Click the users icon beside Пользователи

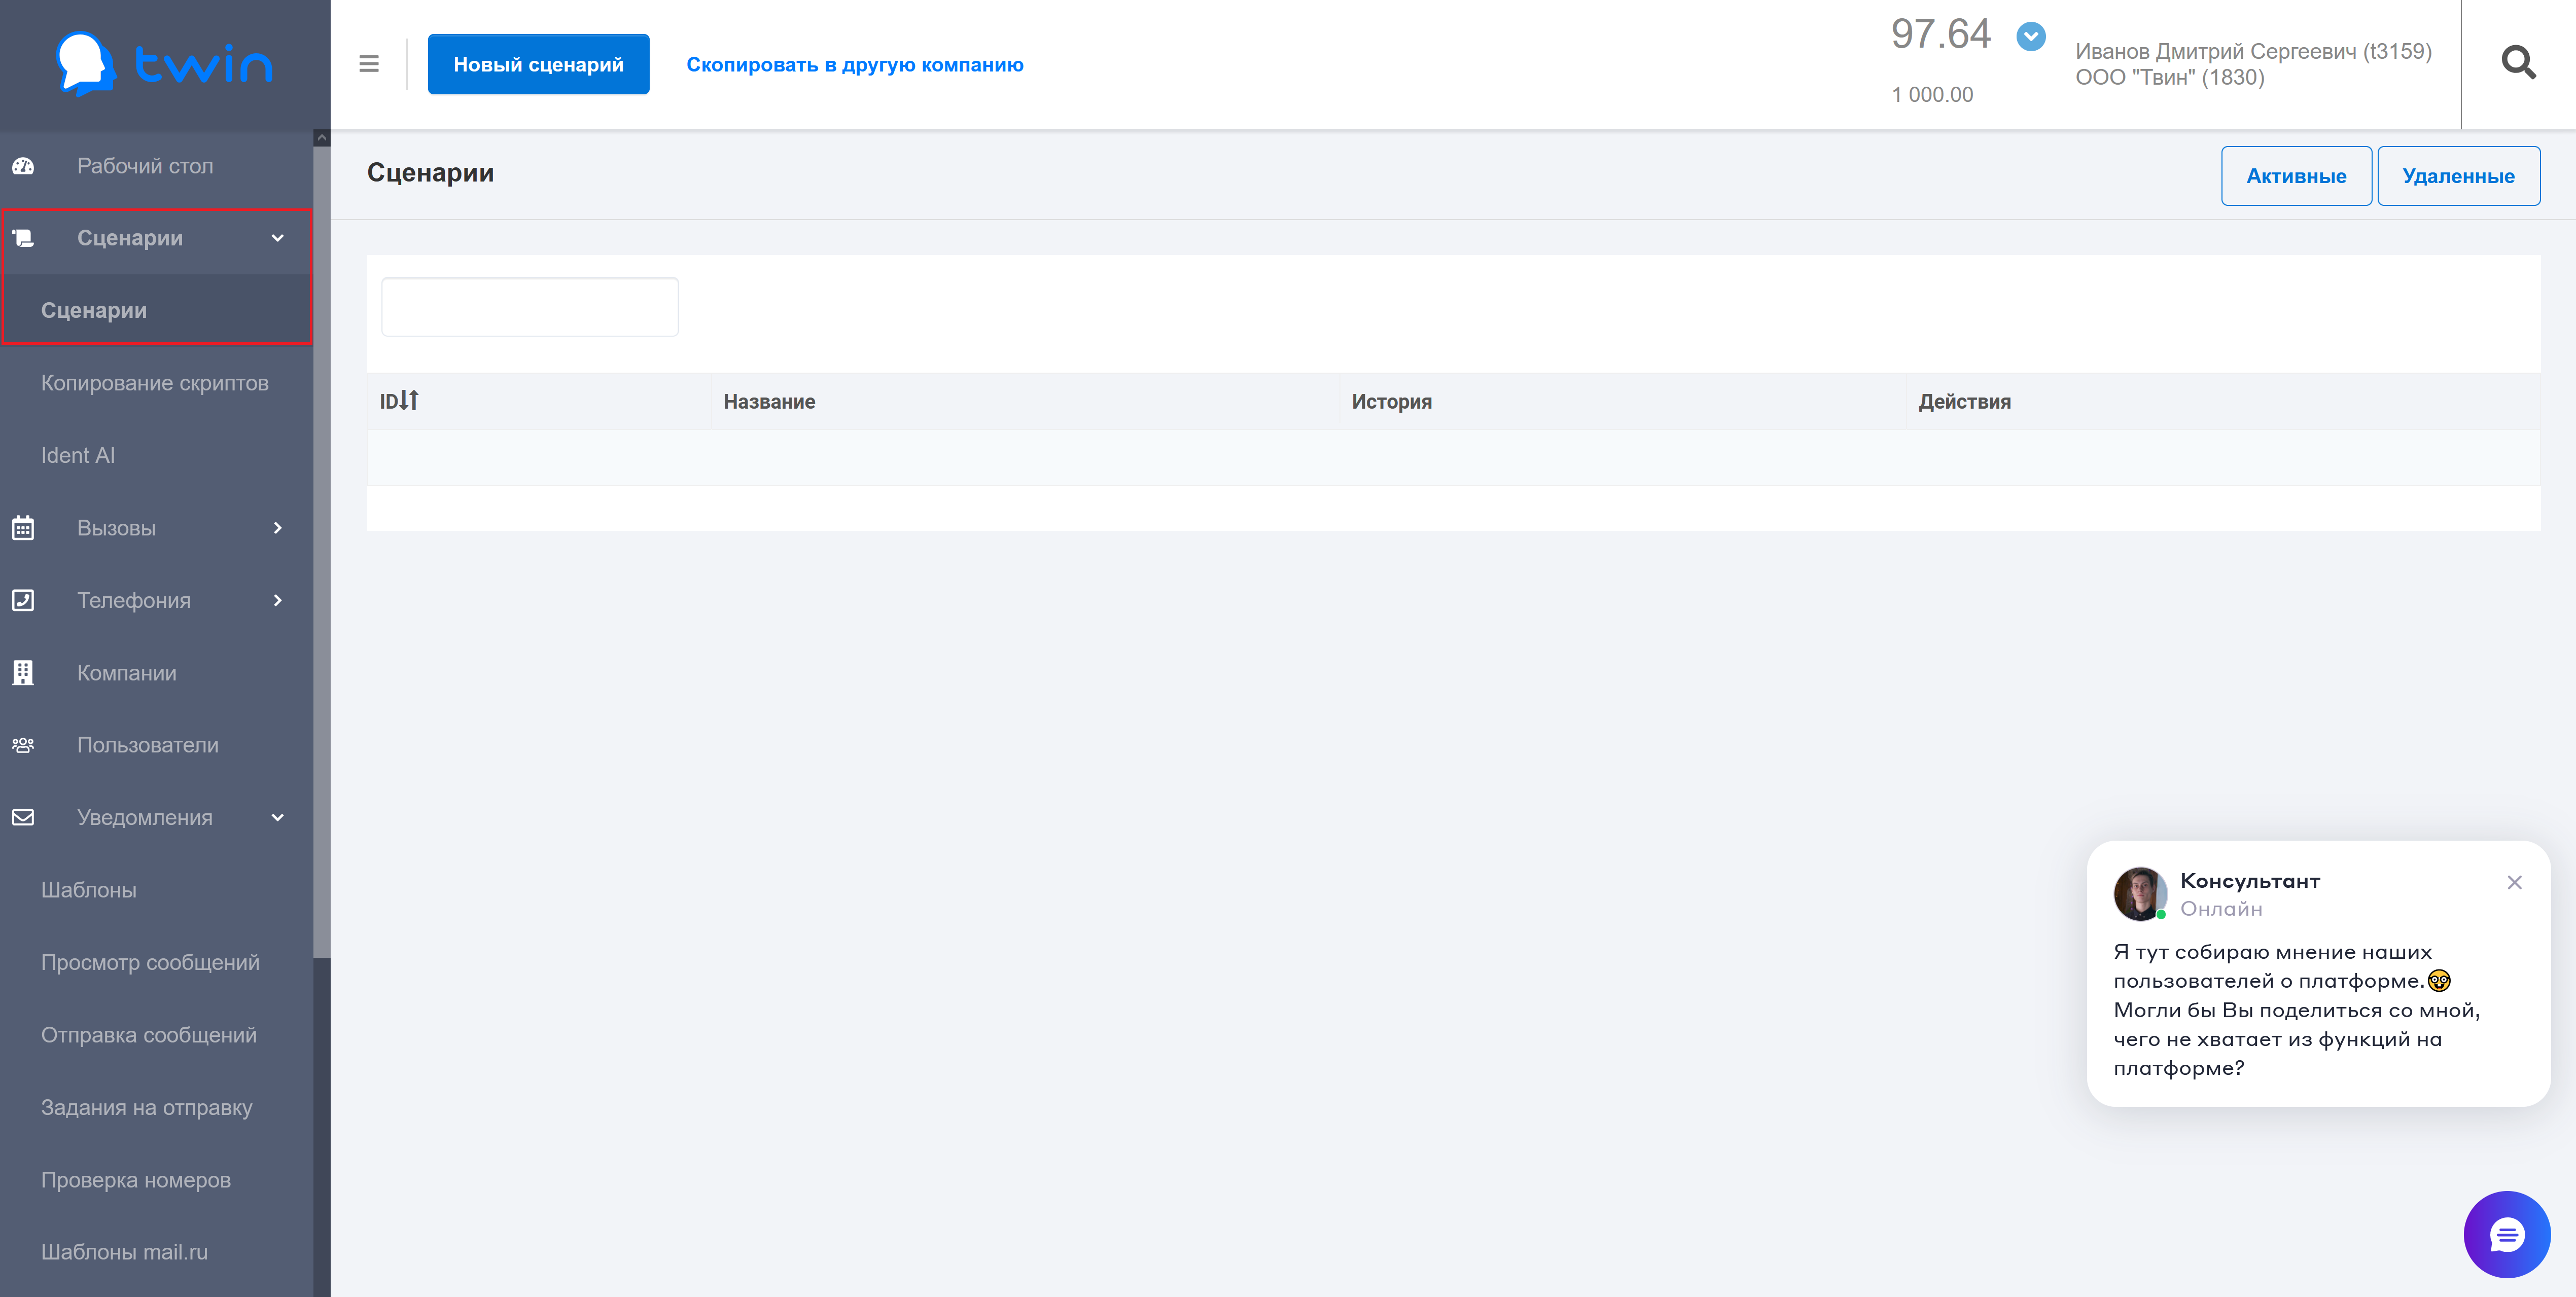point(23,745)
